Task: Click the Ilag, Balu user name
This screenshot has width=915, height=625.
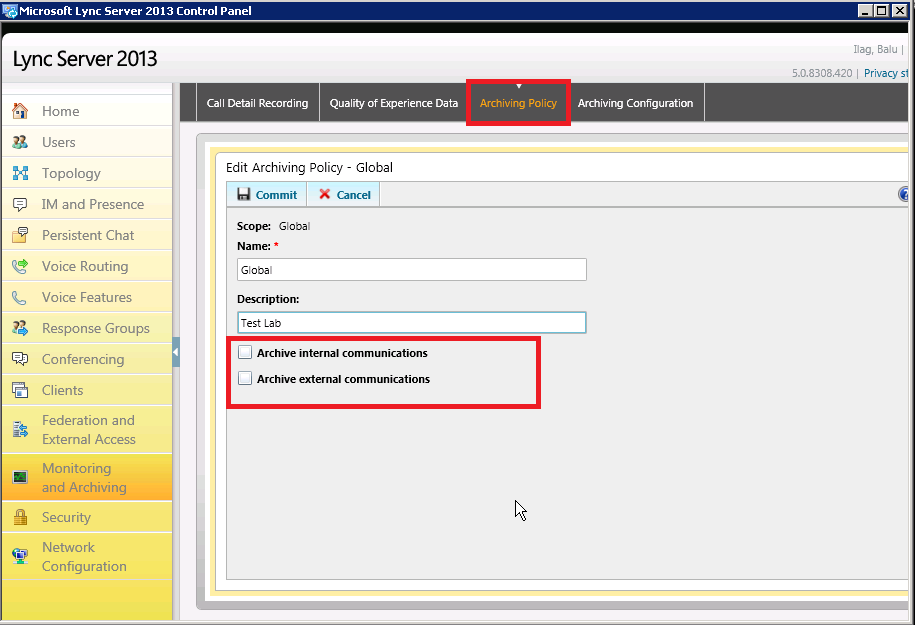Action: tap(875, 49)
